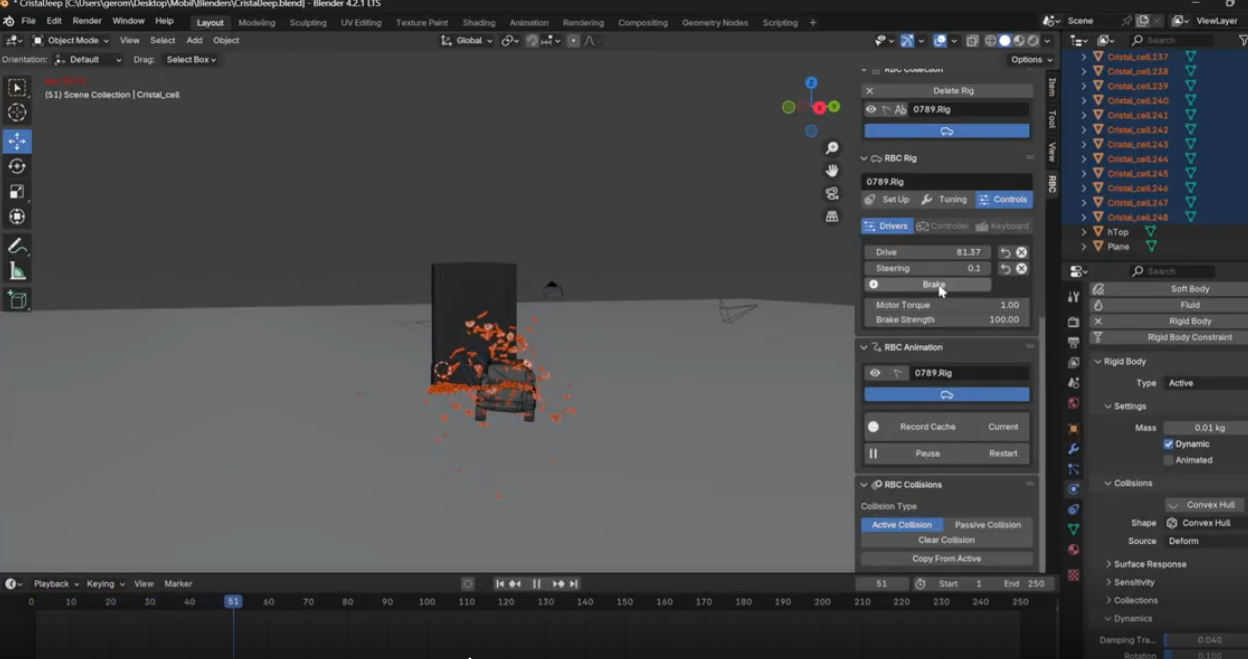This screenshot has height=659, width=1248.
Task: Click the Delete Rig button
Action: 952,91
